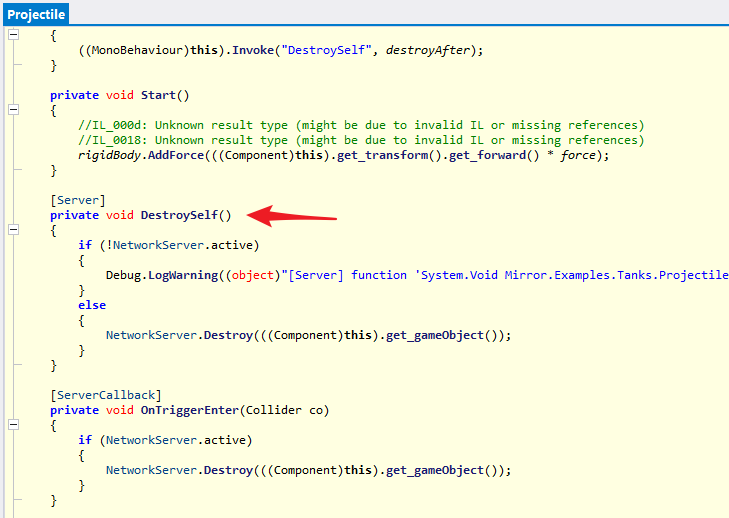This screenshot has width=729, height=518.
Task: Select the IL_000d warning comment
Action: (x=361, y=126)
